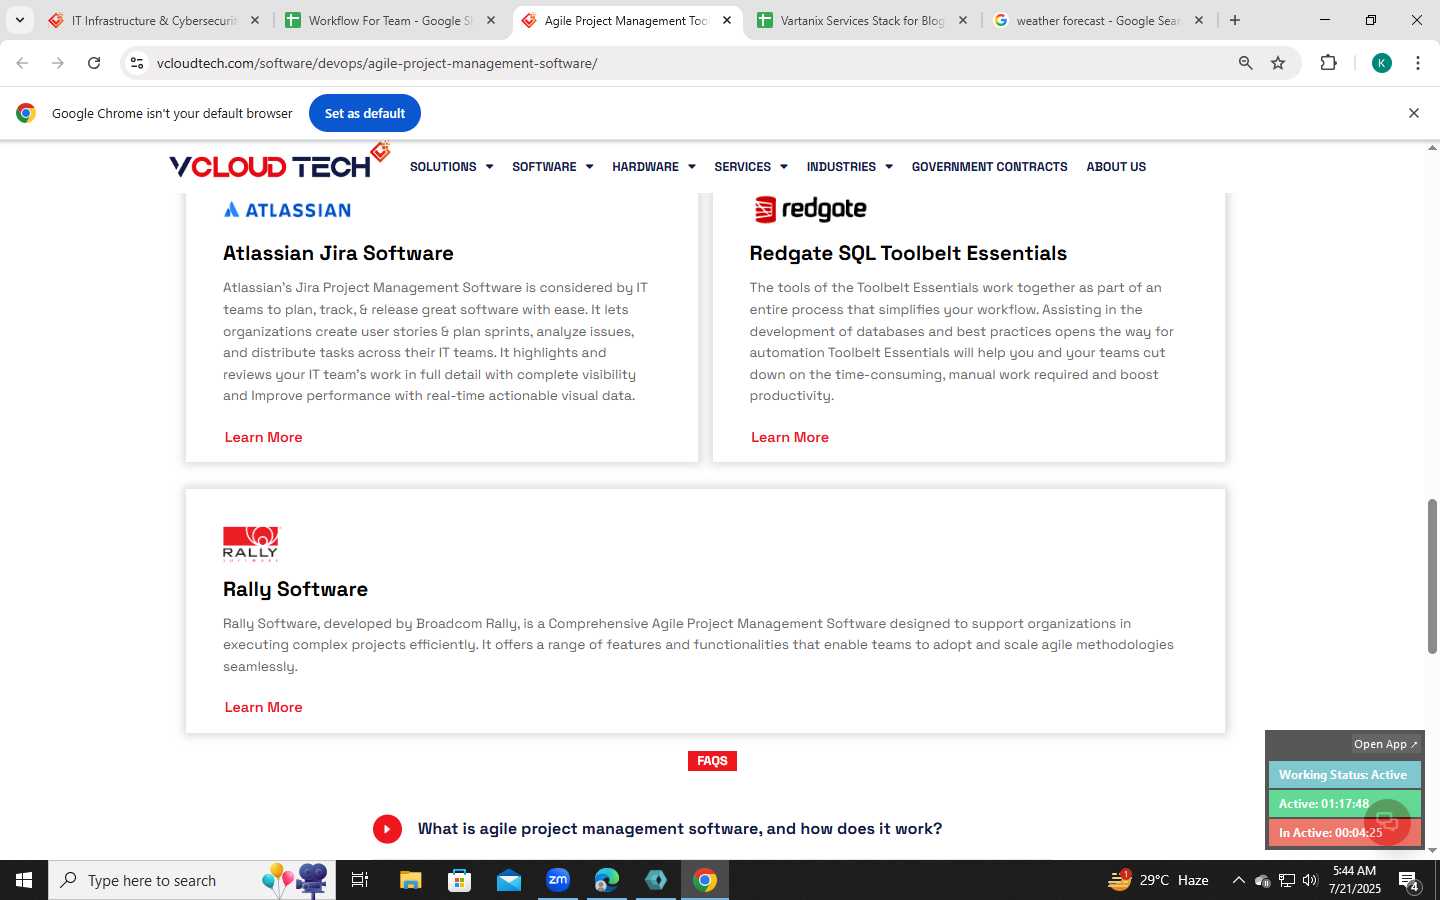Screen dimensions: 1440x900
Task: Click the browser forward arrow
Action: click(x=58, y=63)
